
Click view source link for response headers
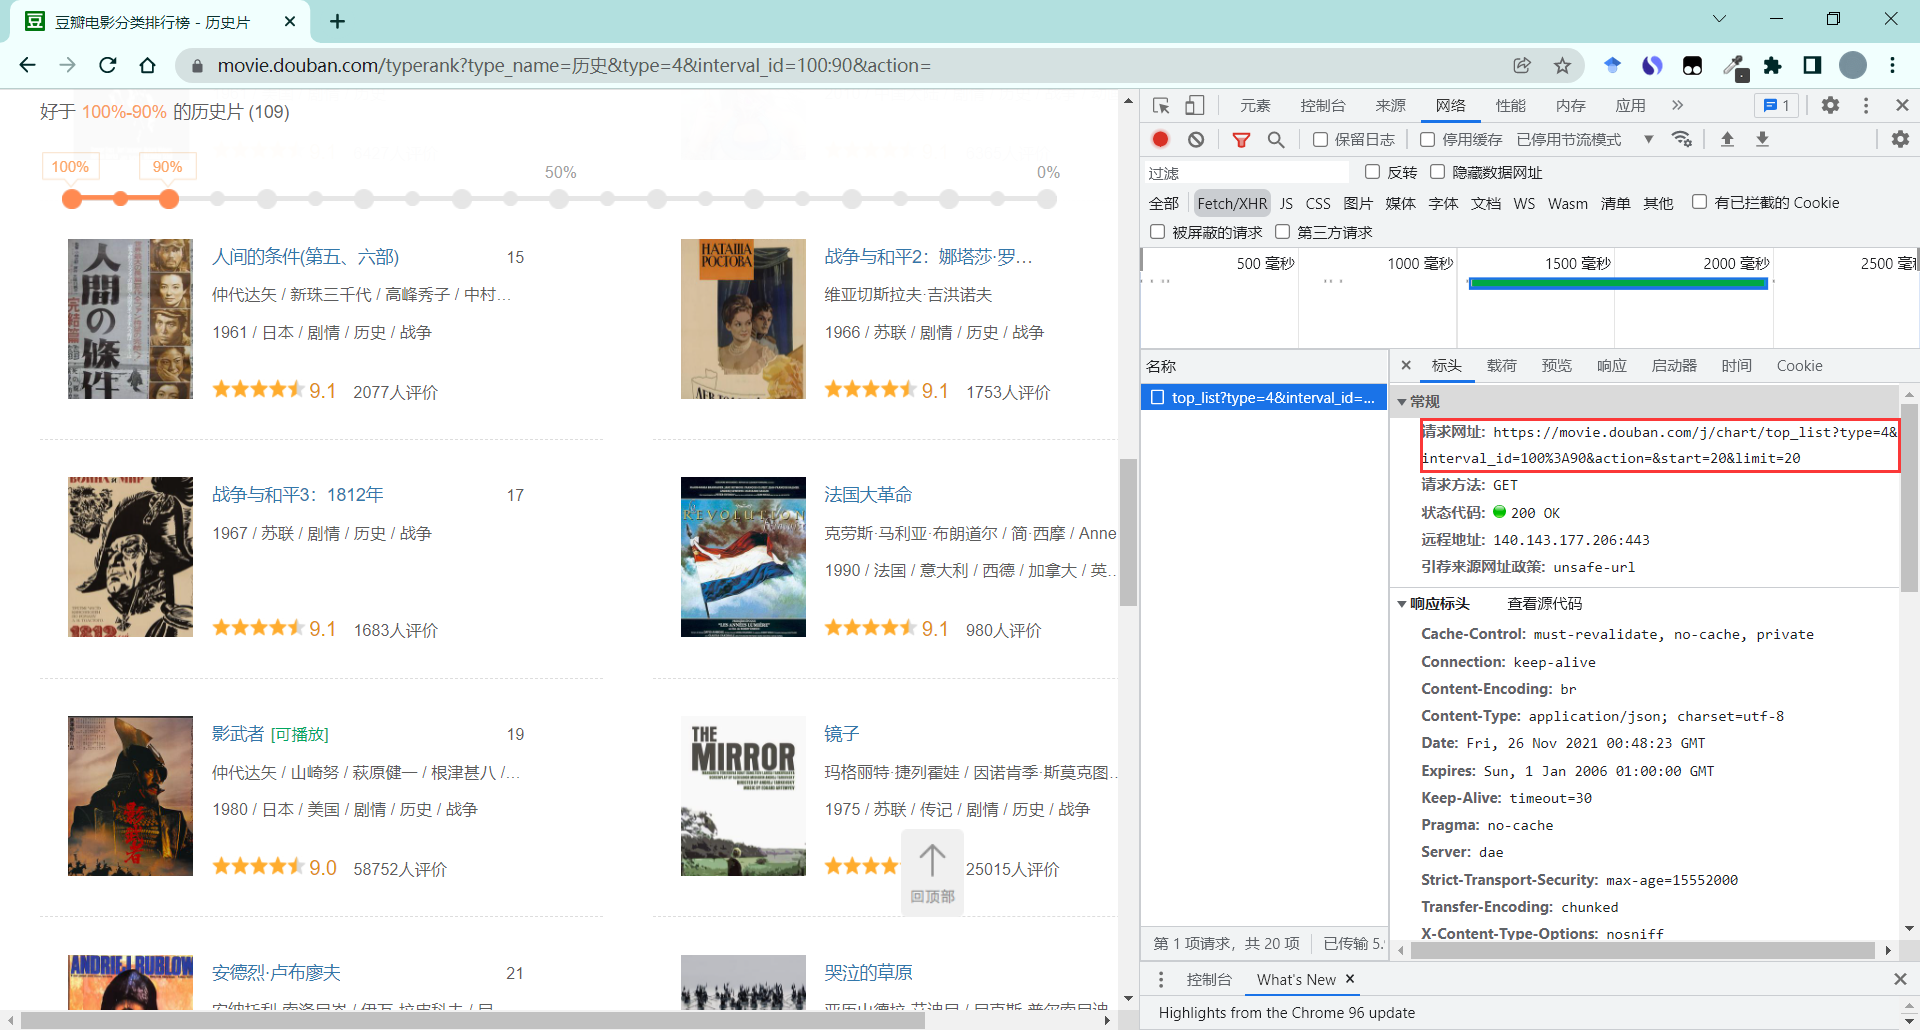[x=1544, y=604]
